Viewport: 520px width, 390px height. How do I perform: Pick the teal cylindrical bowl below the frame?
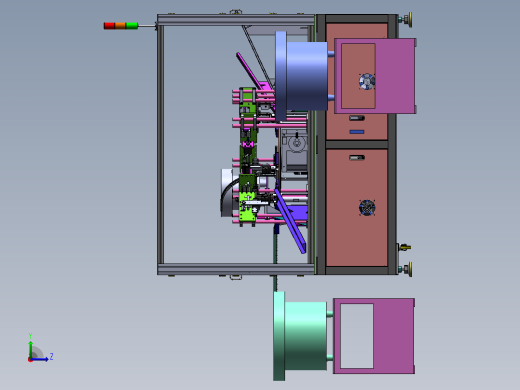coord(306,336)
